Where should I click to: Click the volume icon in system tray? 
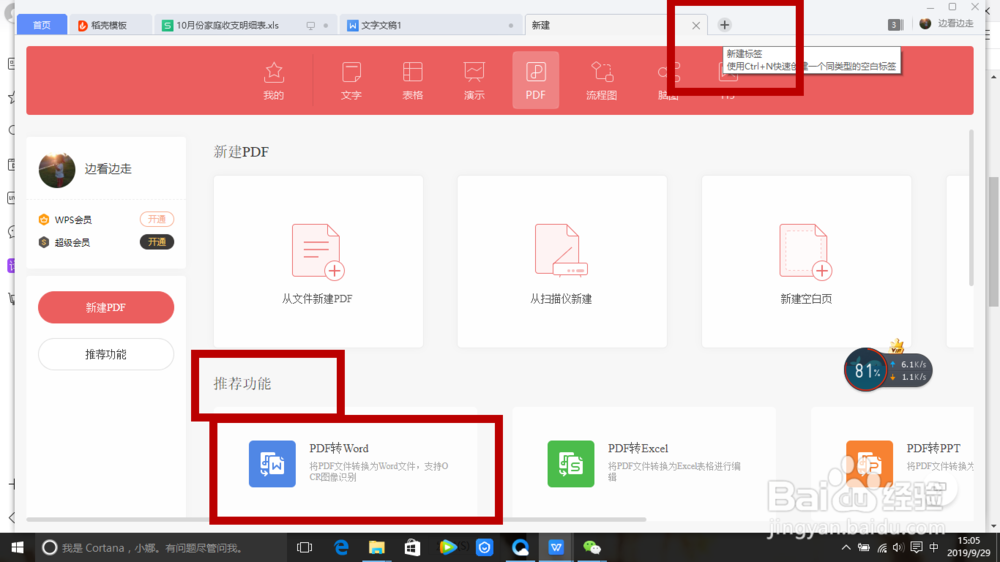click(899, 548)
